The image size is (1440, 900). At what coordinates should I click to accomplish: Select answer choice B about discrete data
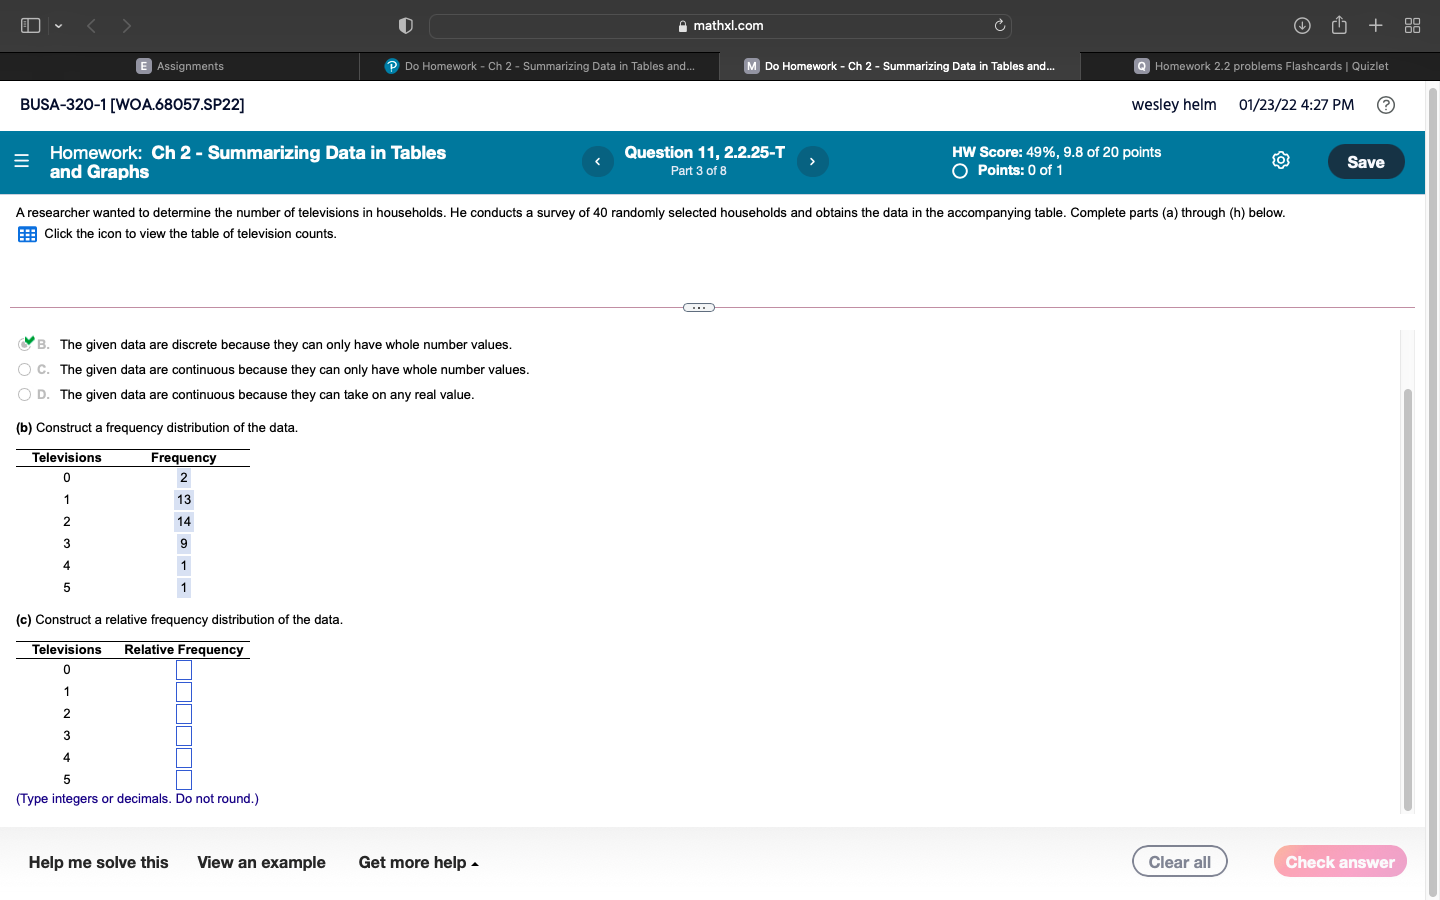(x=25, y=344)
